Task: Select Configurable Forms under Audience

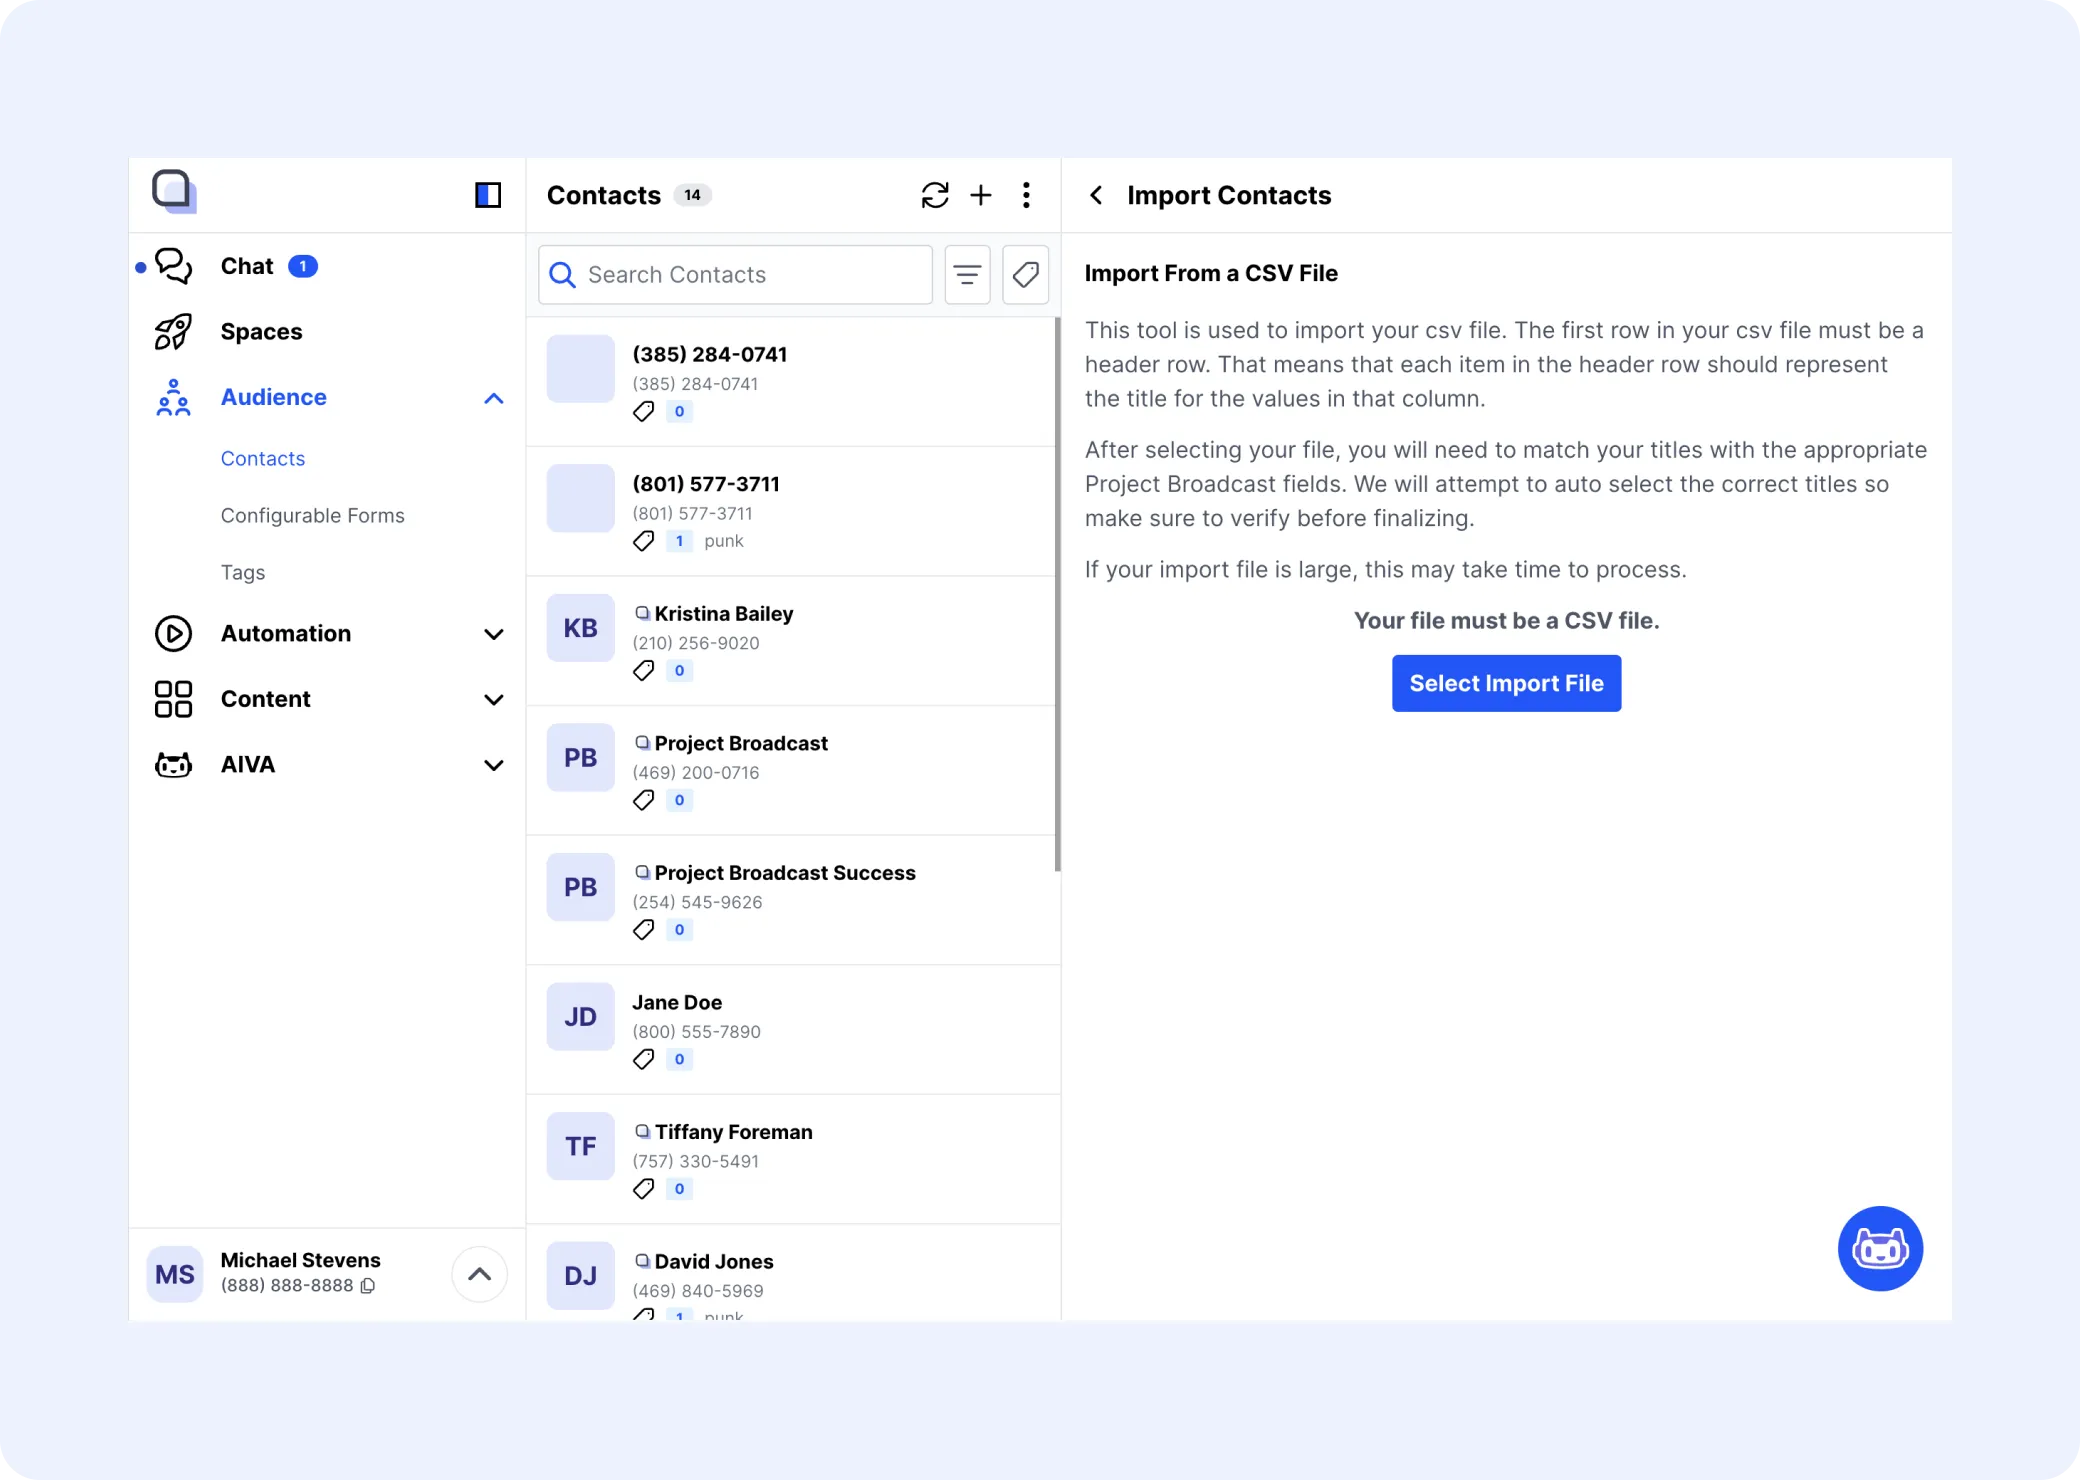Action: pos(313,515)
